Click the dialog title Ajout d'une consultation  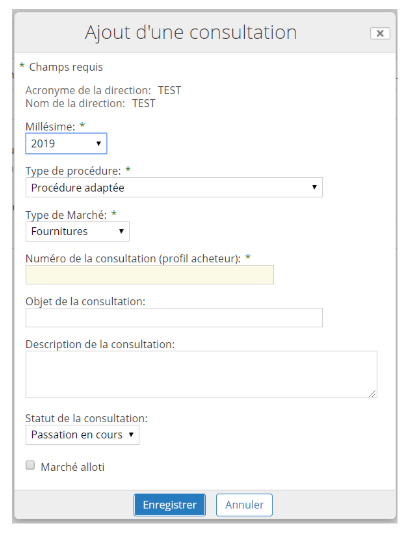[x=191, y=32]
